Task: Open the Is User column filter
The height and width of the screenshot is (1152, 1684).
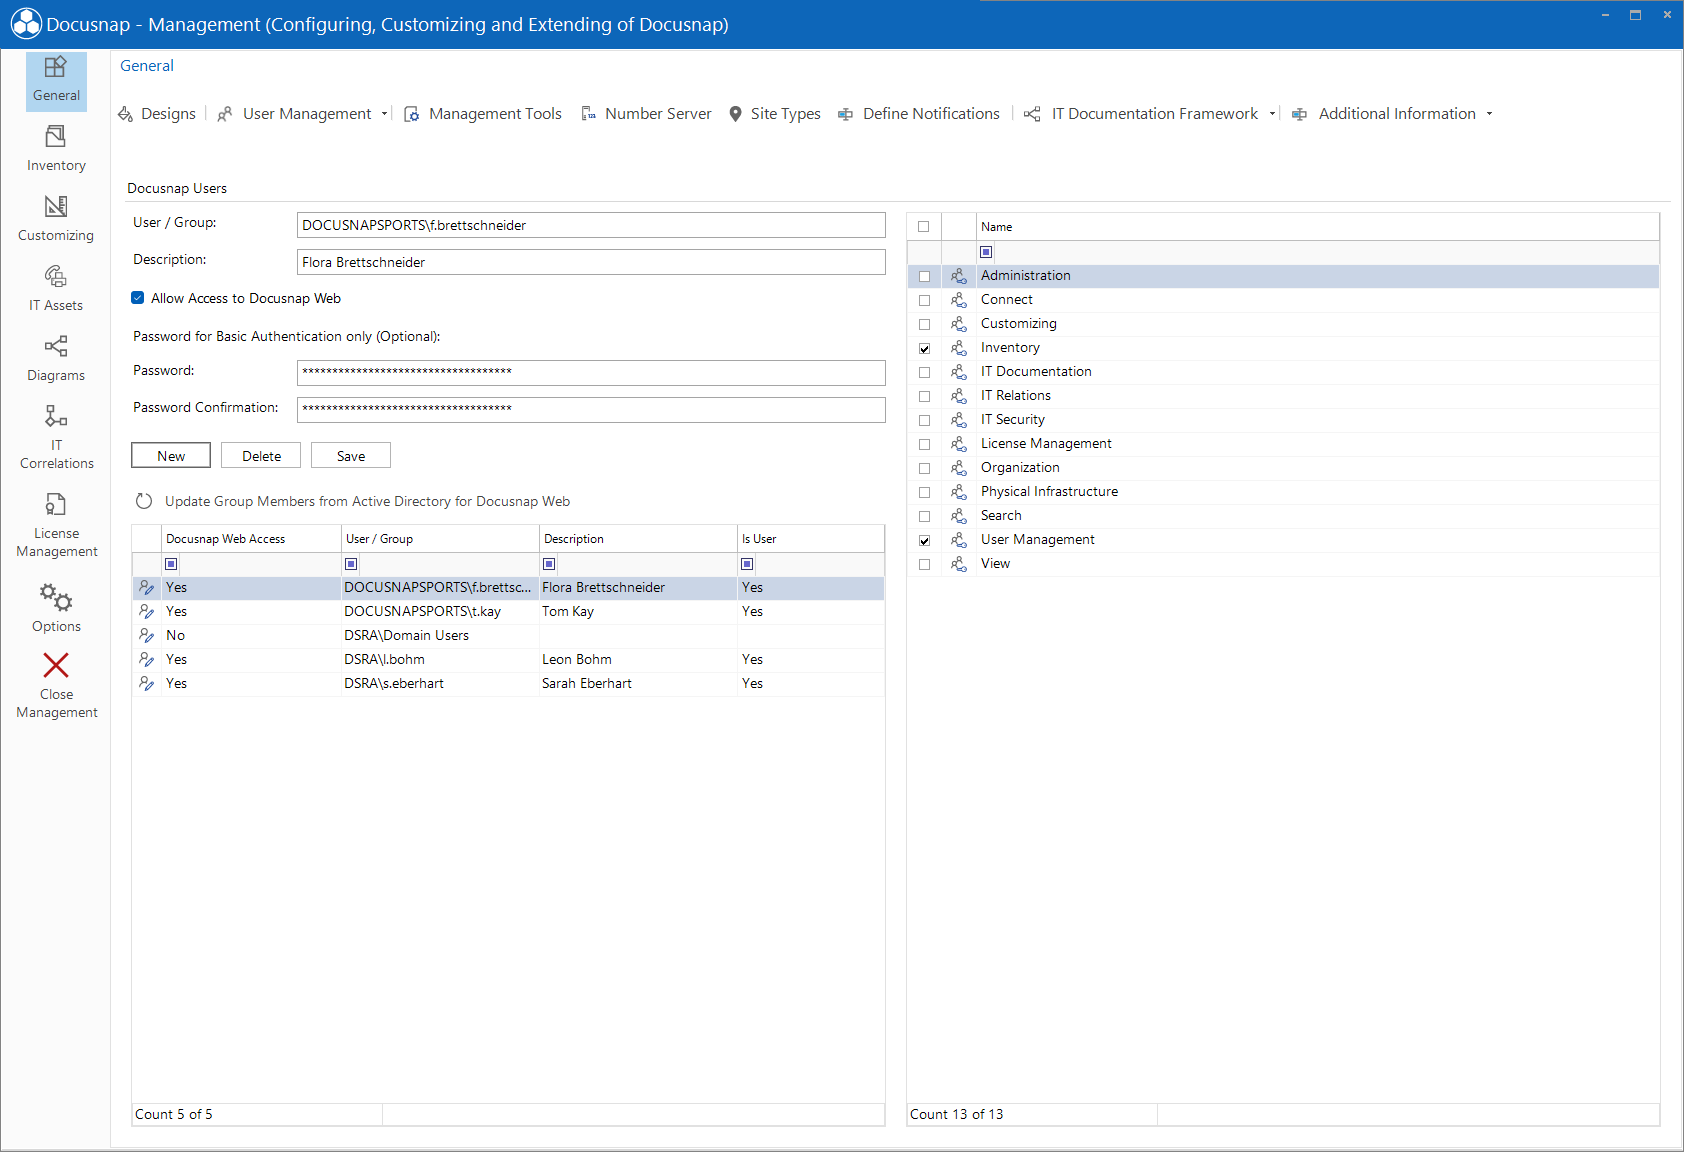Action: coord(747,564)
